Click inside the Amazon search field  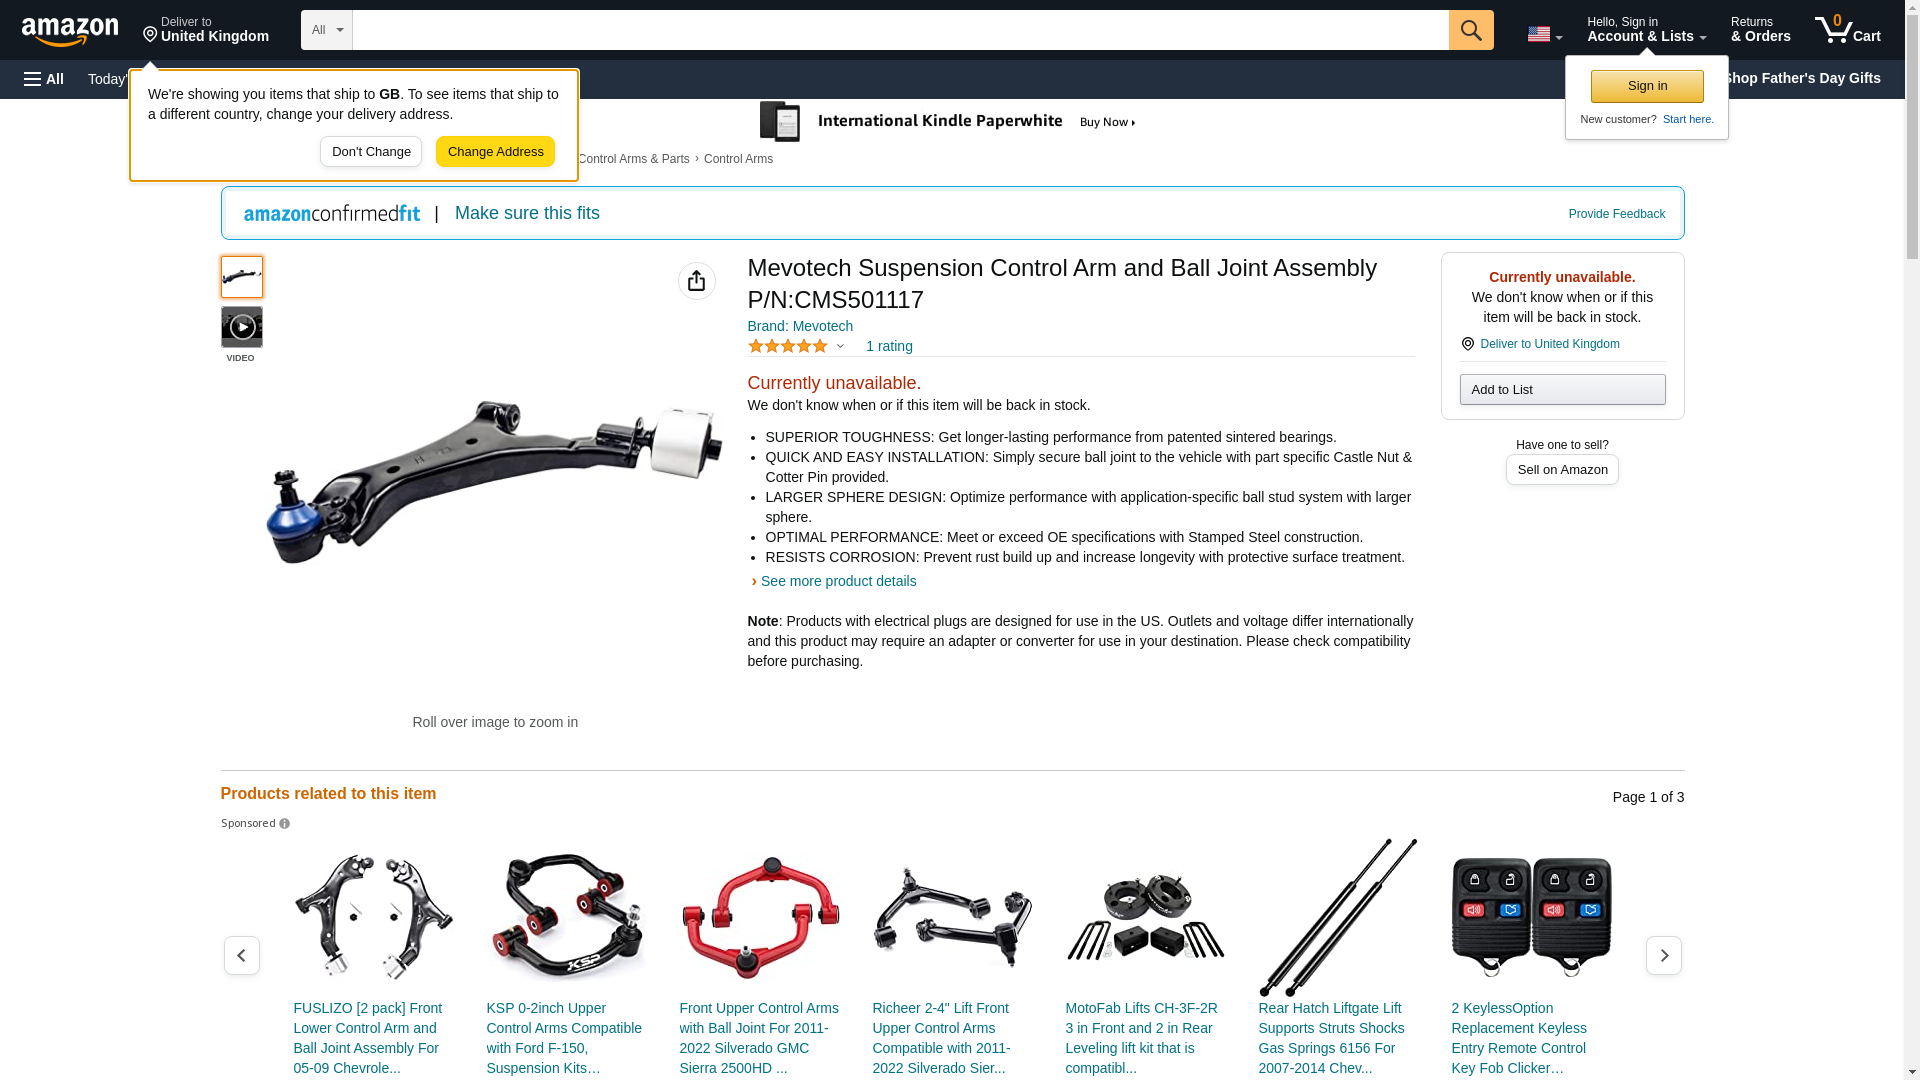click(900, 30)
